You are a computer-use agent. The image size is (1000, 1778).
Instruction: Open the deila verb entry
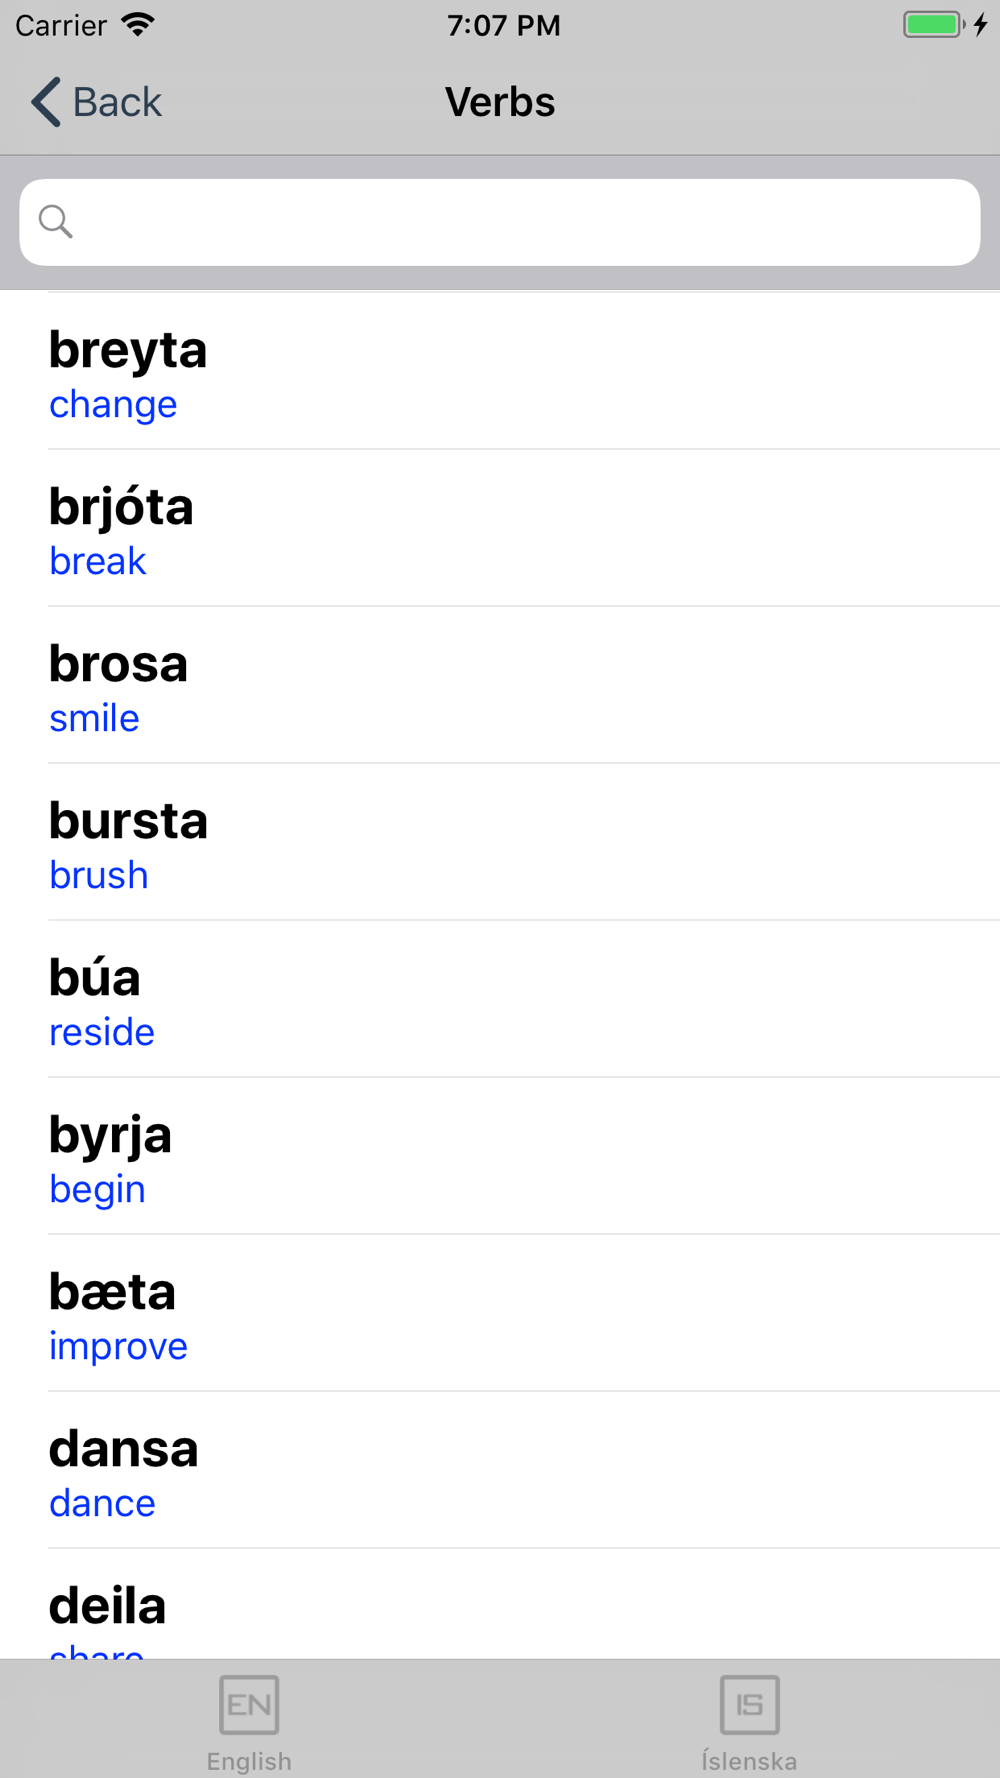point(500,1610)
